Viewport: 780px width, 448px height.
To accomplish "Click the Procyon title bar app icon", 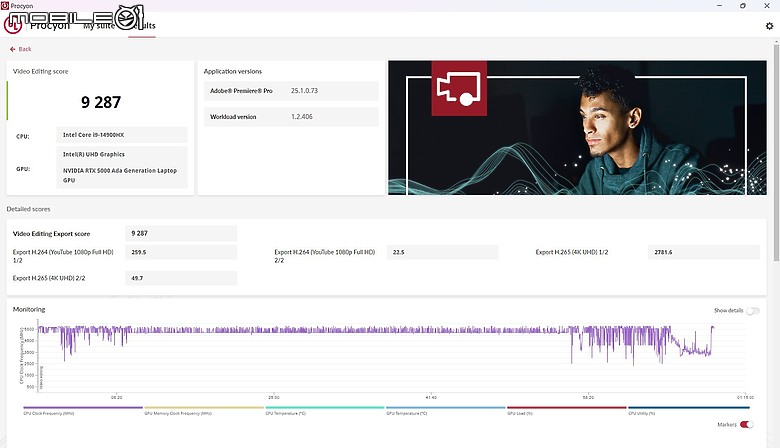I will pyautogui.click(x=5, y=5).
